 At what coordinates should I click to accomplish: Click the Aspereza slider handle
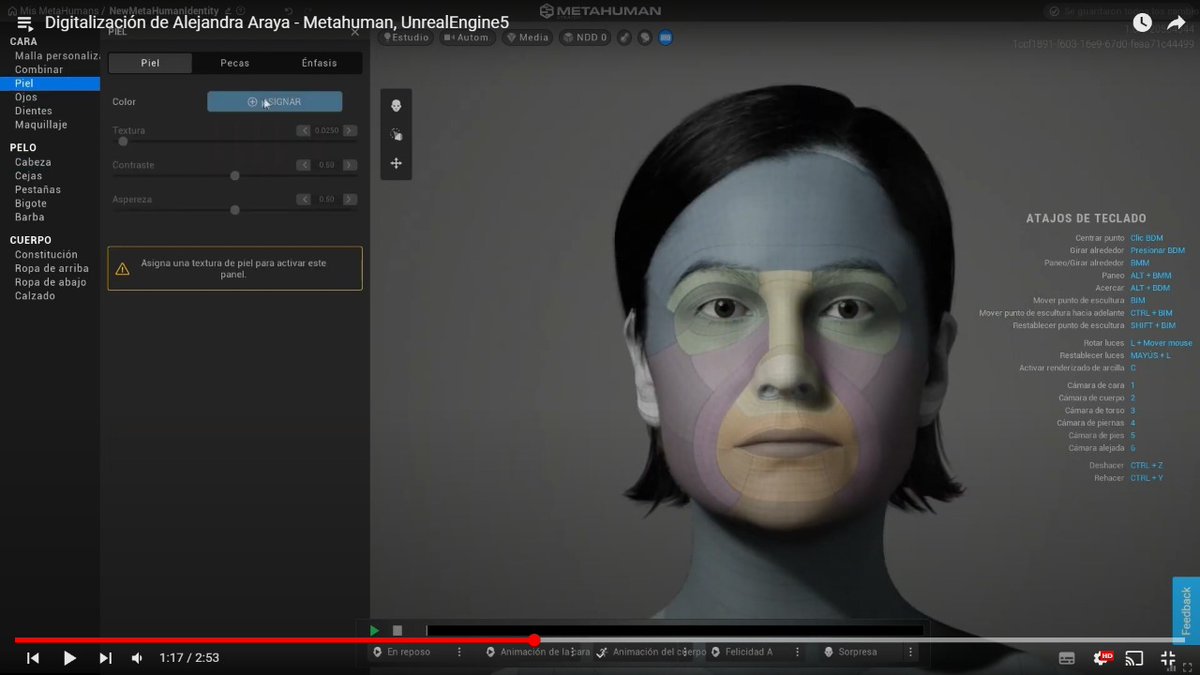click(235, 210)
